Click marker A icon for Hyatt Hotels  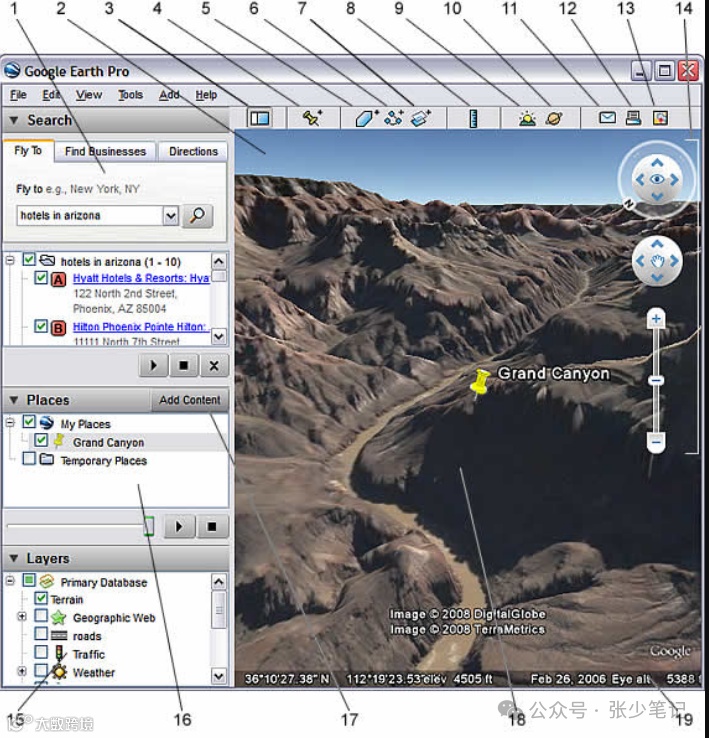coord(58,280)
